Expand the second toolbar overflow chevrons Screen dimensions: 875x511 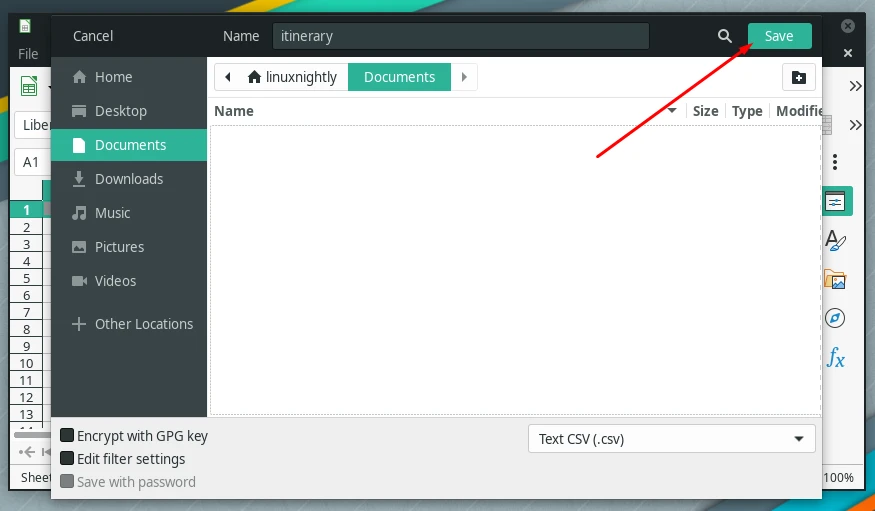(x=855, y=125)
